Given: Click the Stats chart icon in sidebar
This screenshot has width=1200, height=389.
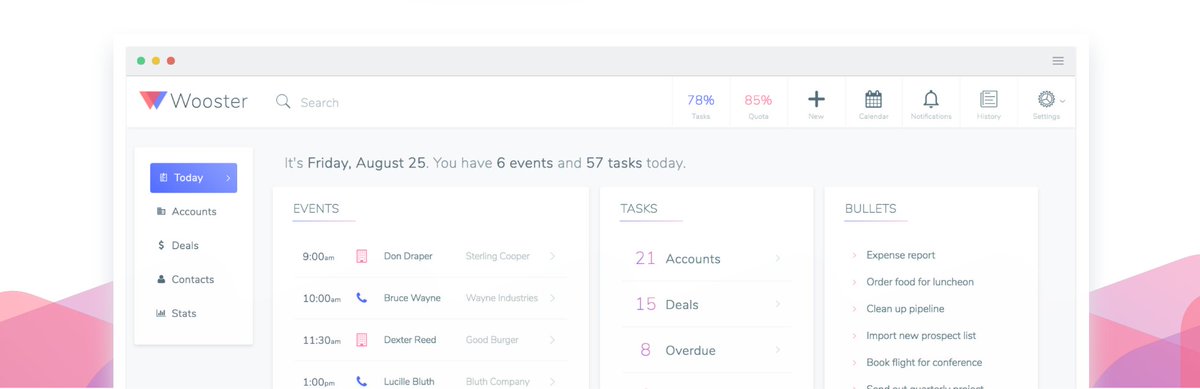Looking at the screenshot, I should (x=161, y=314).
